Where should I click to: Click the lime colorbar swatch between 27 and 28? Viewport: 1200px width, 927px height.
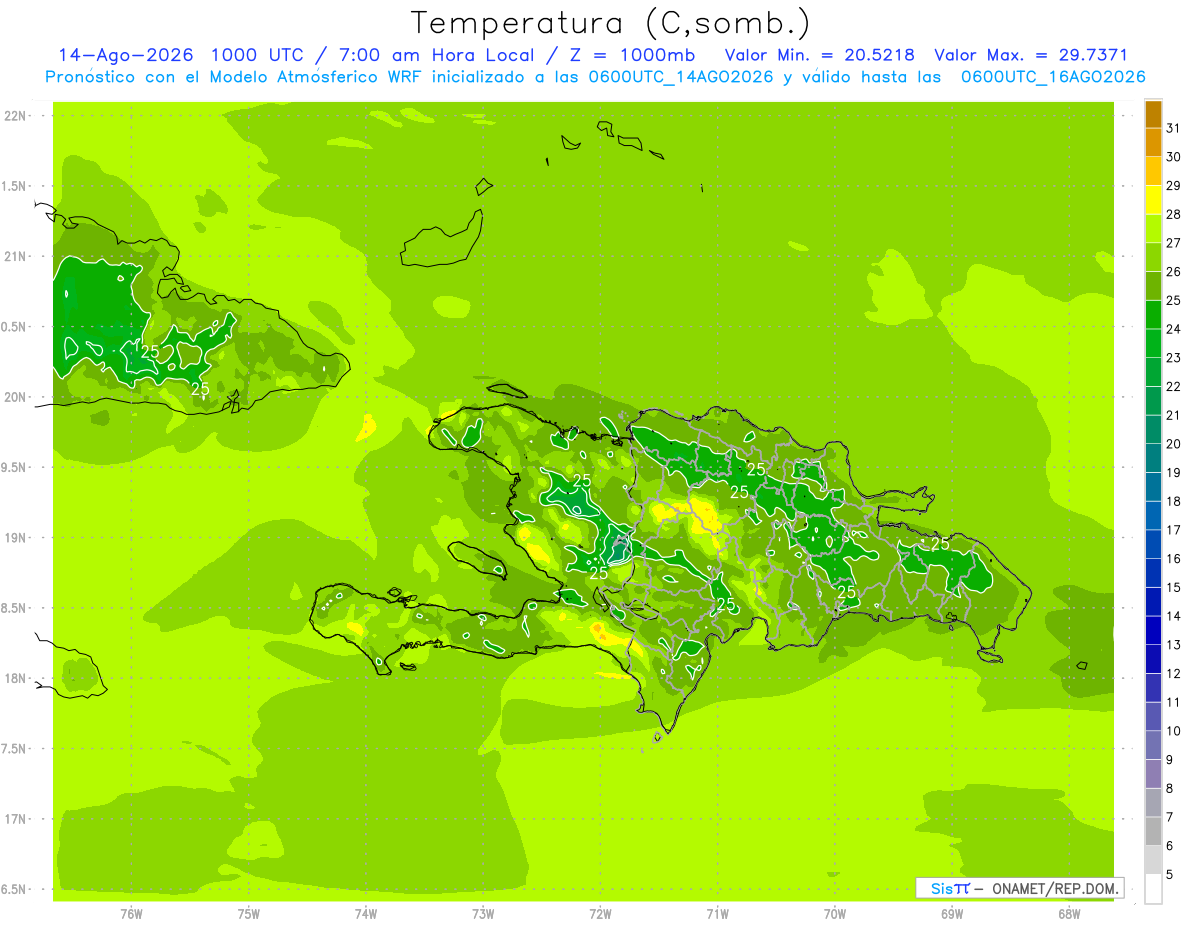[1153, 229]
